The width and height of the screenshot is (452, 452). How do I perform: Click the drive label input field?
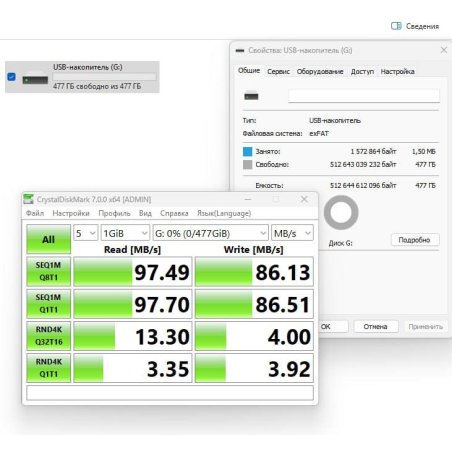364,96
